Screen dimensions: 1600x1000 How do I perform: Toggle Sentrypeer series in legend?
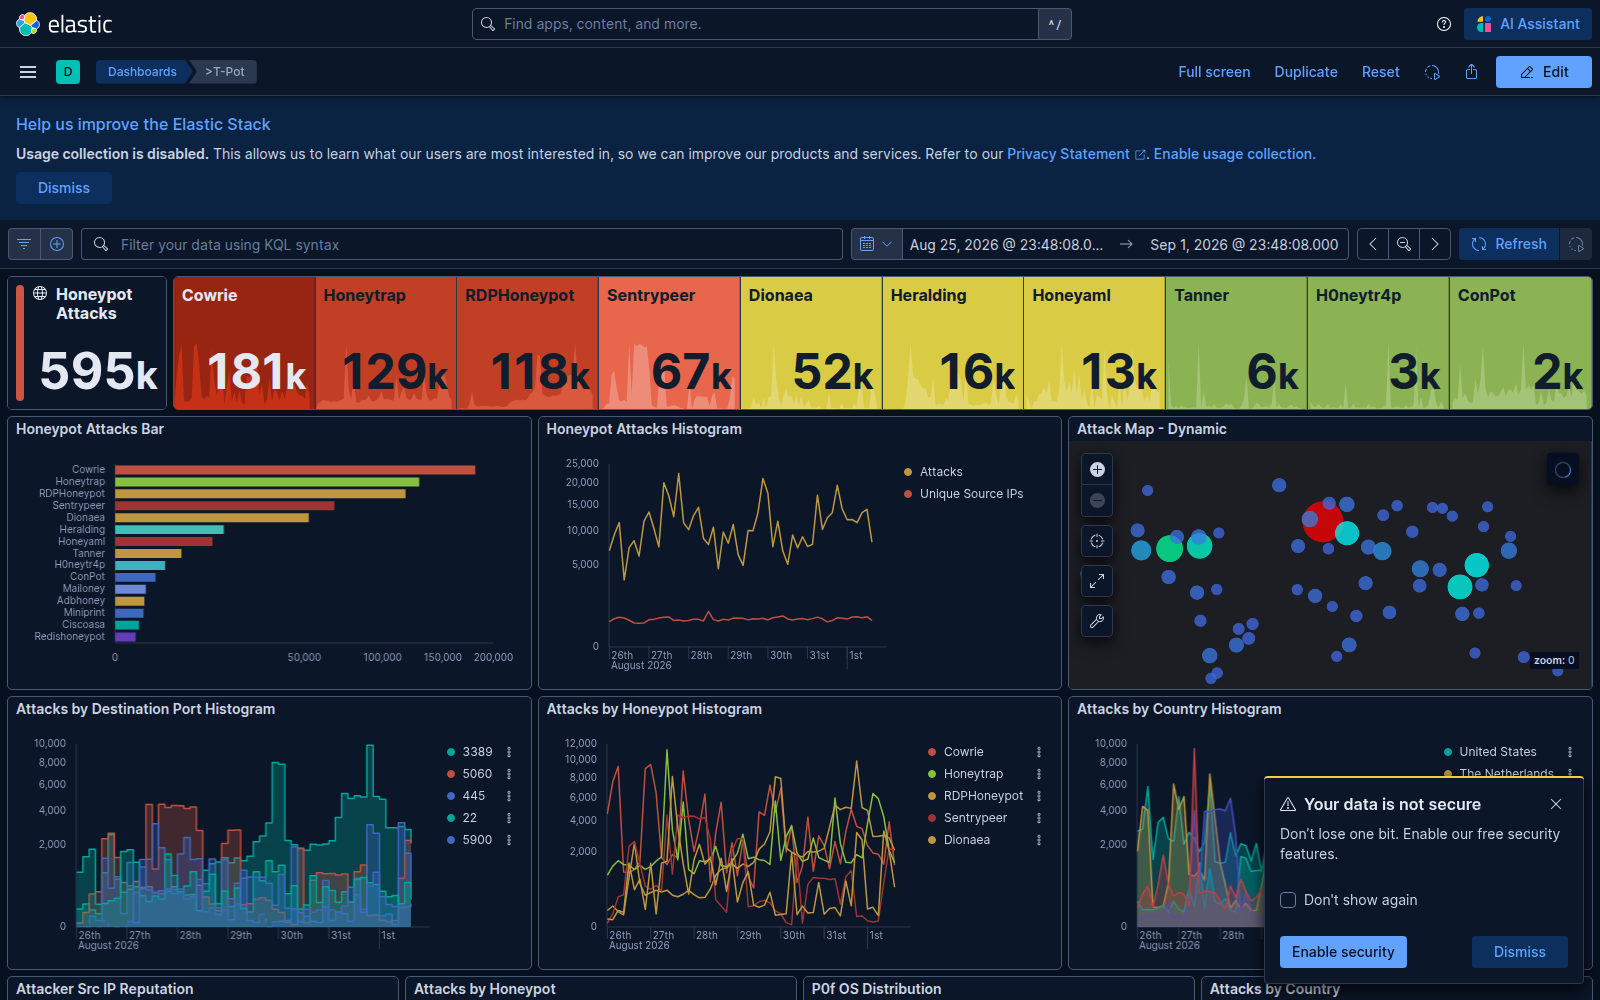[975, 818]
